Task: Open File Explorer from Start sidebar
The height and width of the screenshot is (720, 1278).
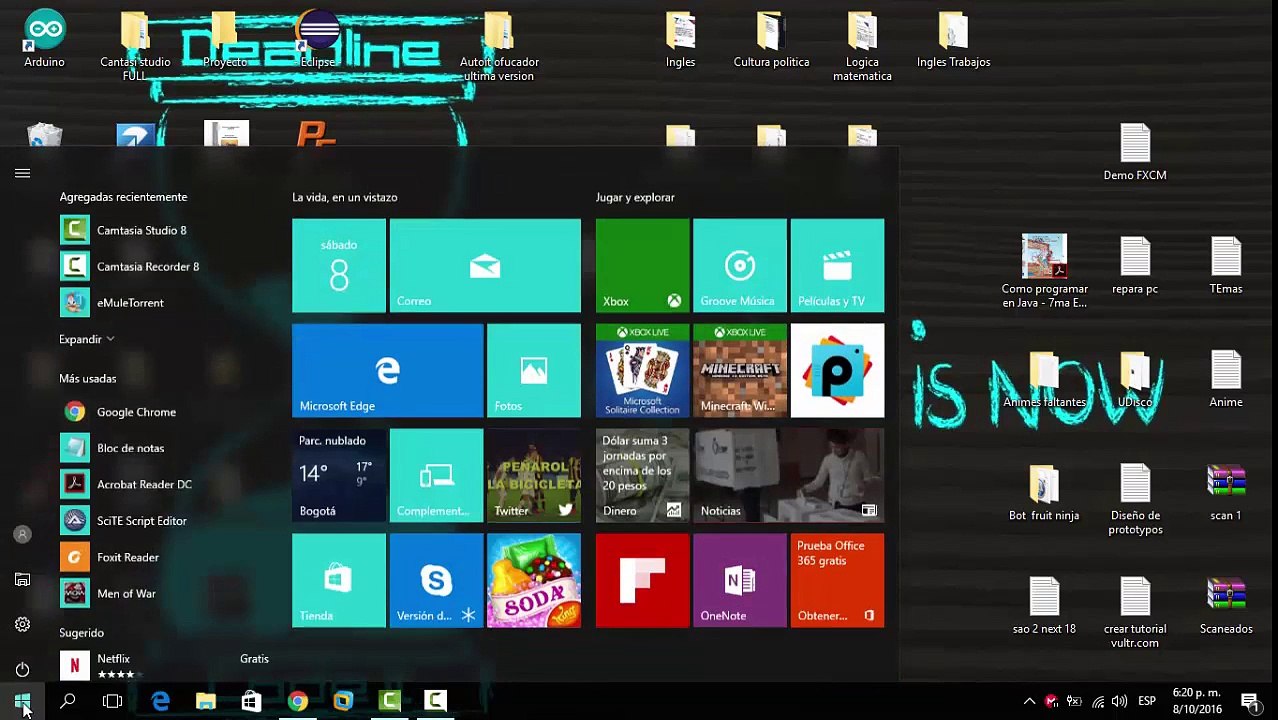Action: [x=22, y=580]
